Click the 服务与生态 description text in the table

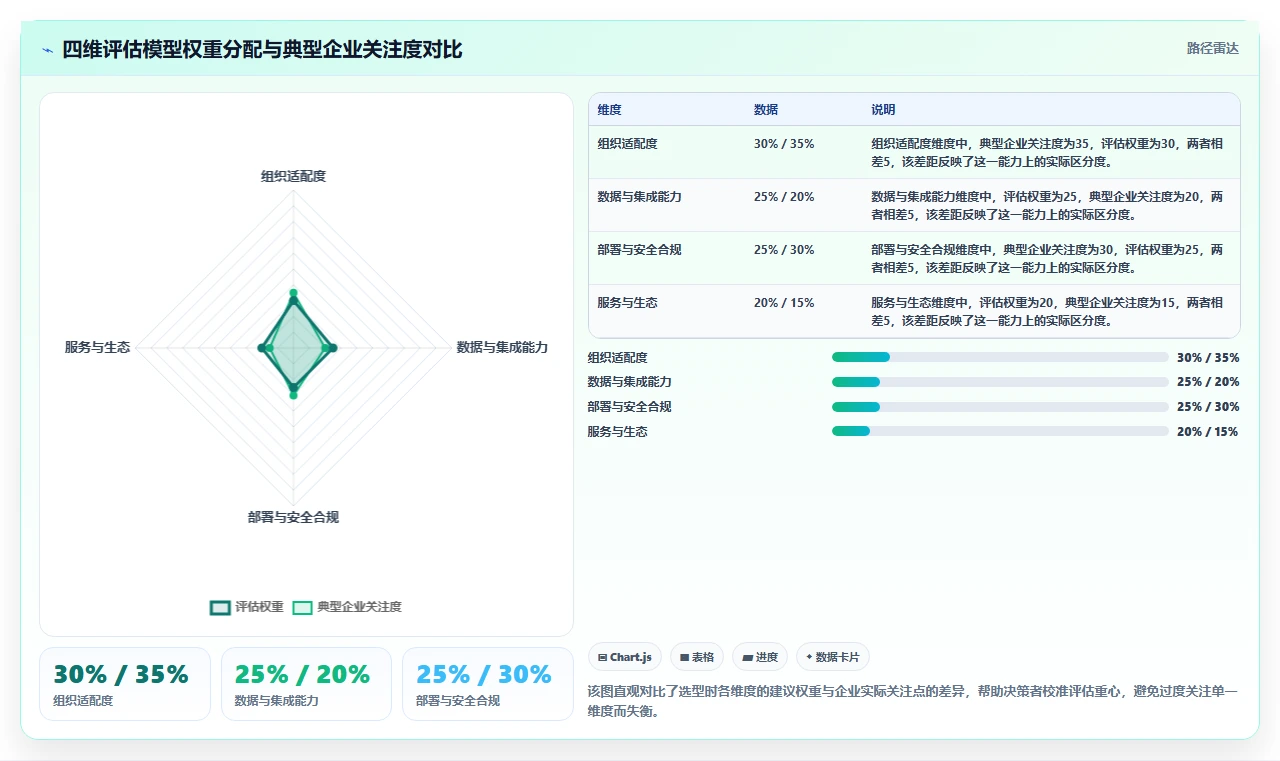[1047, 311]
